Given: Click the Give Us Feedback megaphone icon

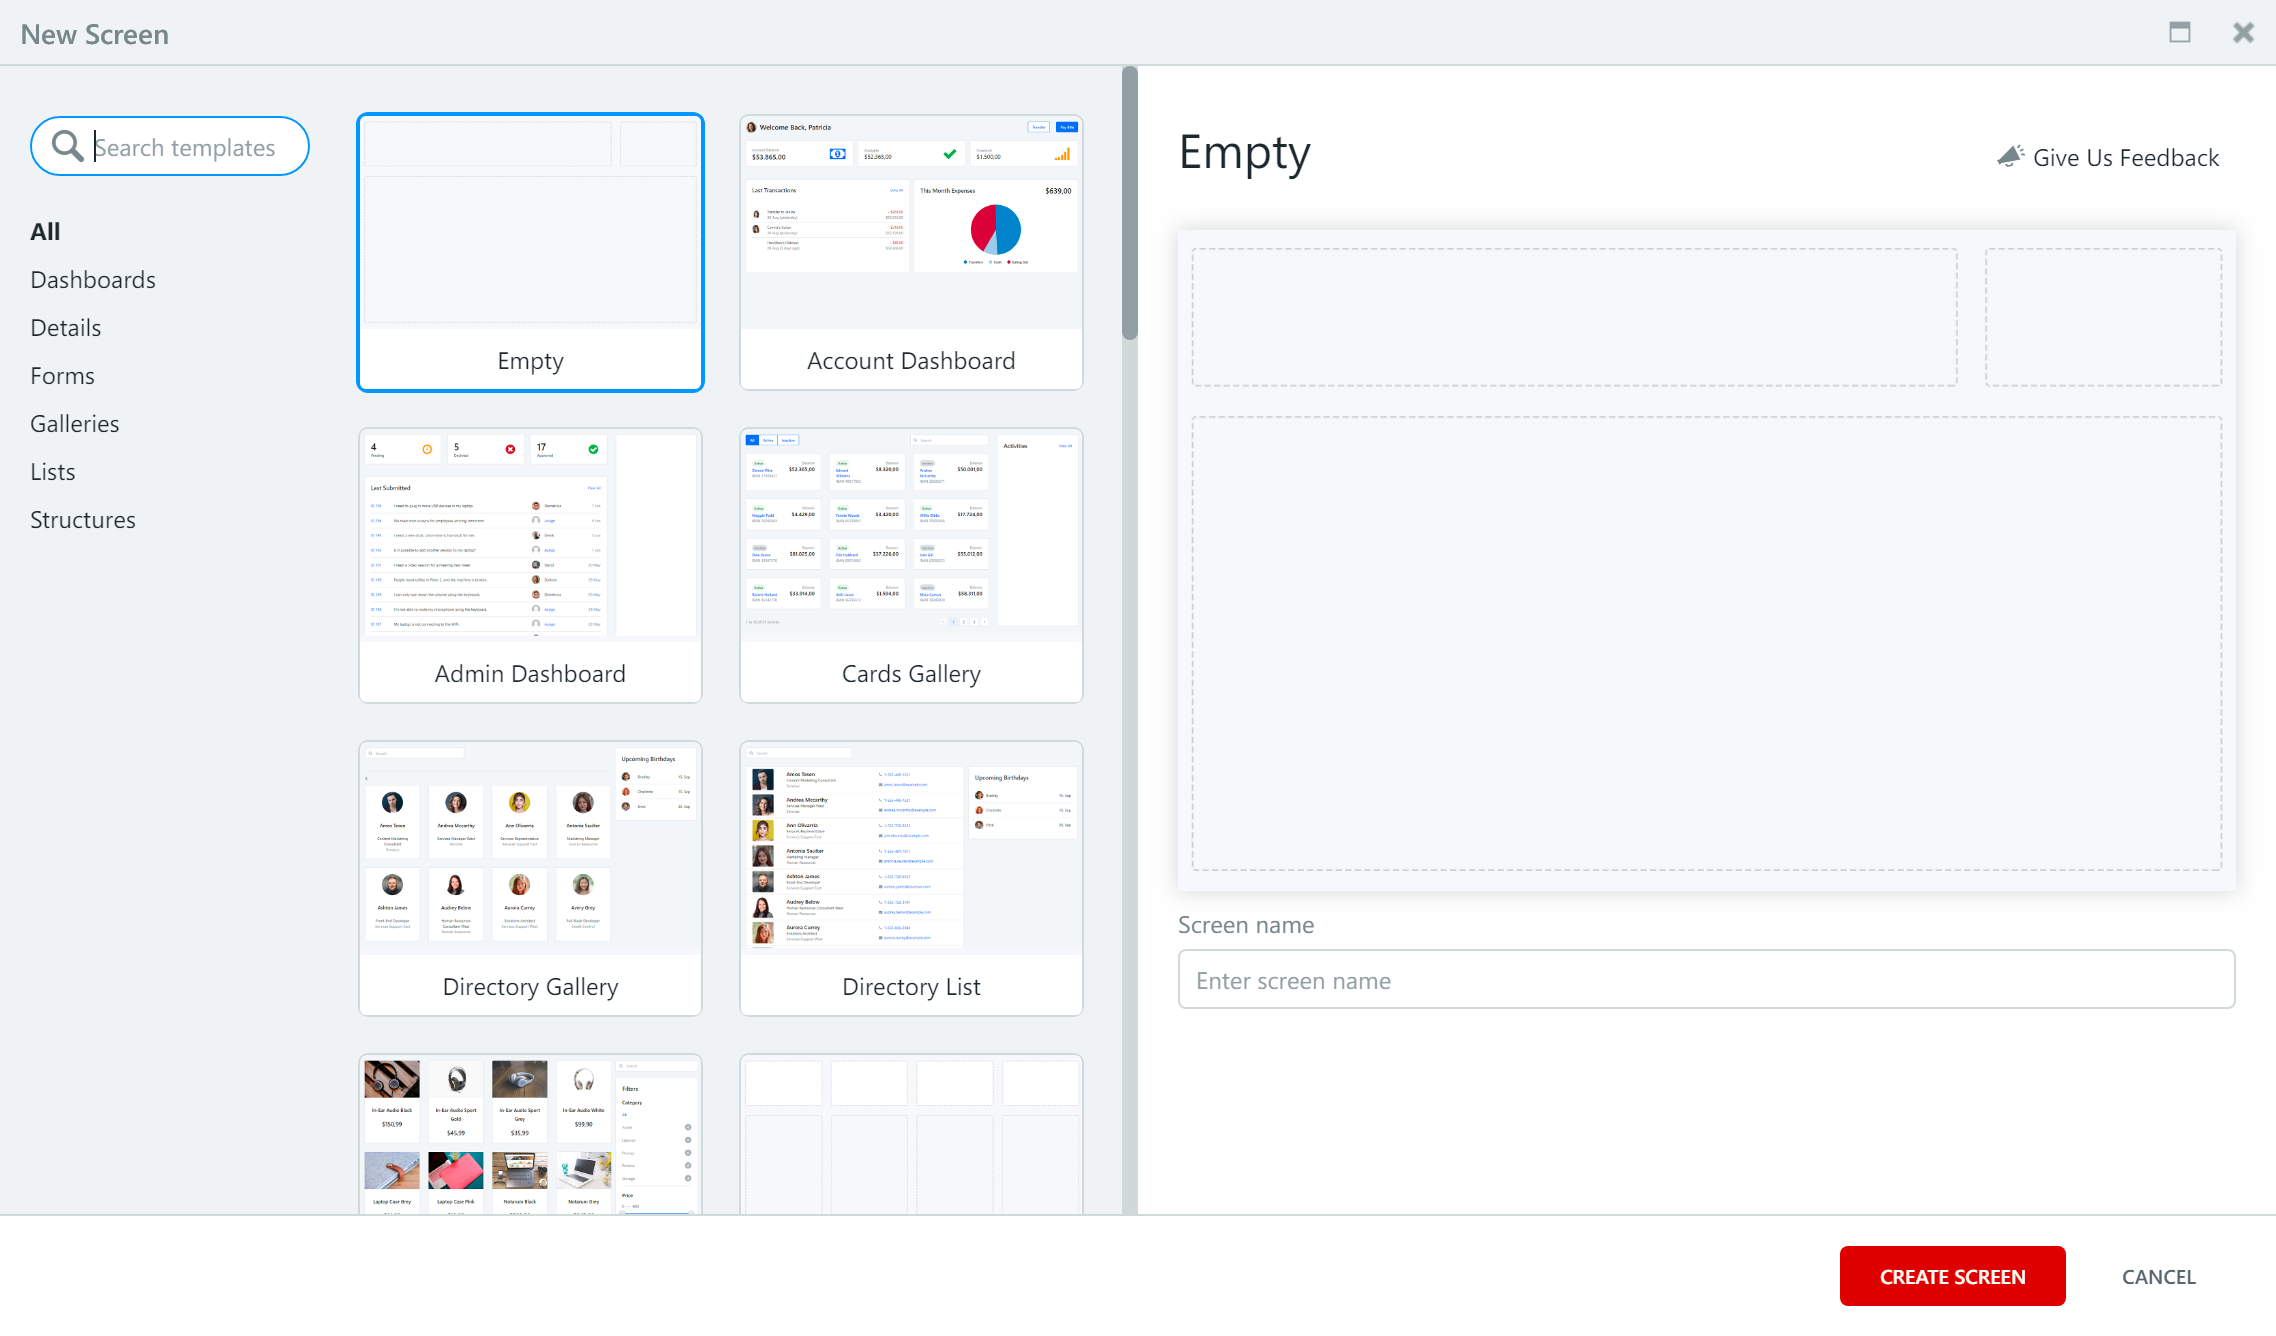Looking at the screenshot, I should point(2010,156).
